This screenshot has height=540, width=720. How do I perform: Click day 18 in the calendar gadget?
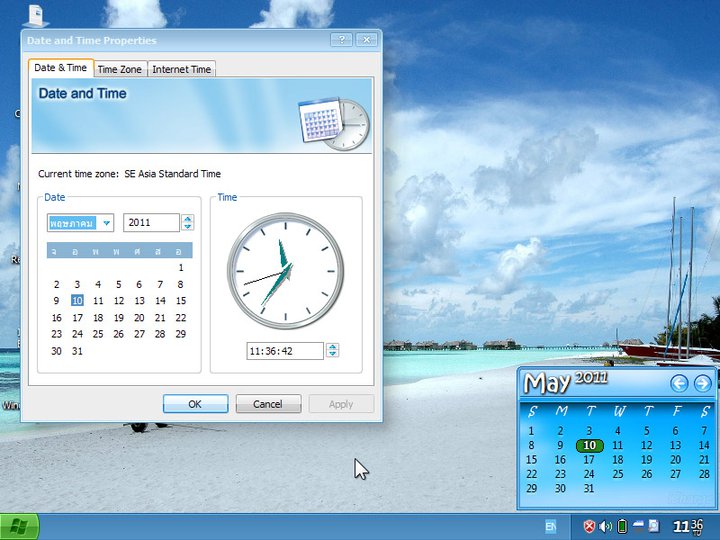(x=618, y=460)
